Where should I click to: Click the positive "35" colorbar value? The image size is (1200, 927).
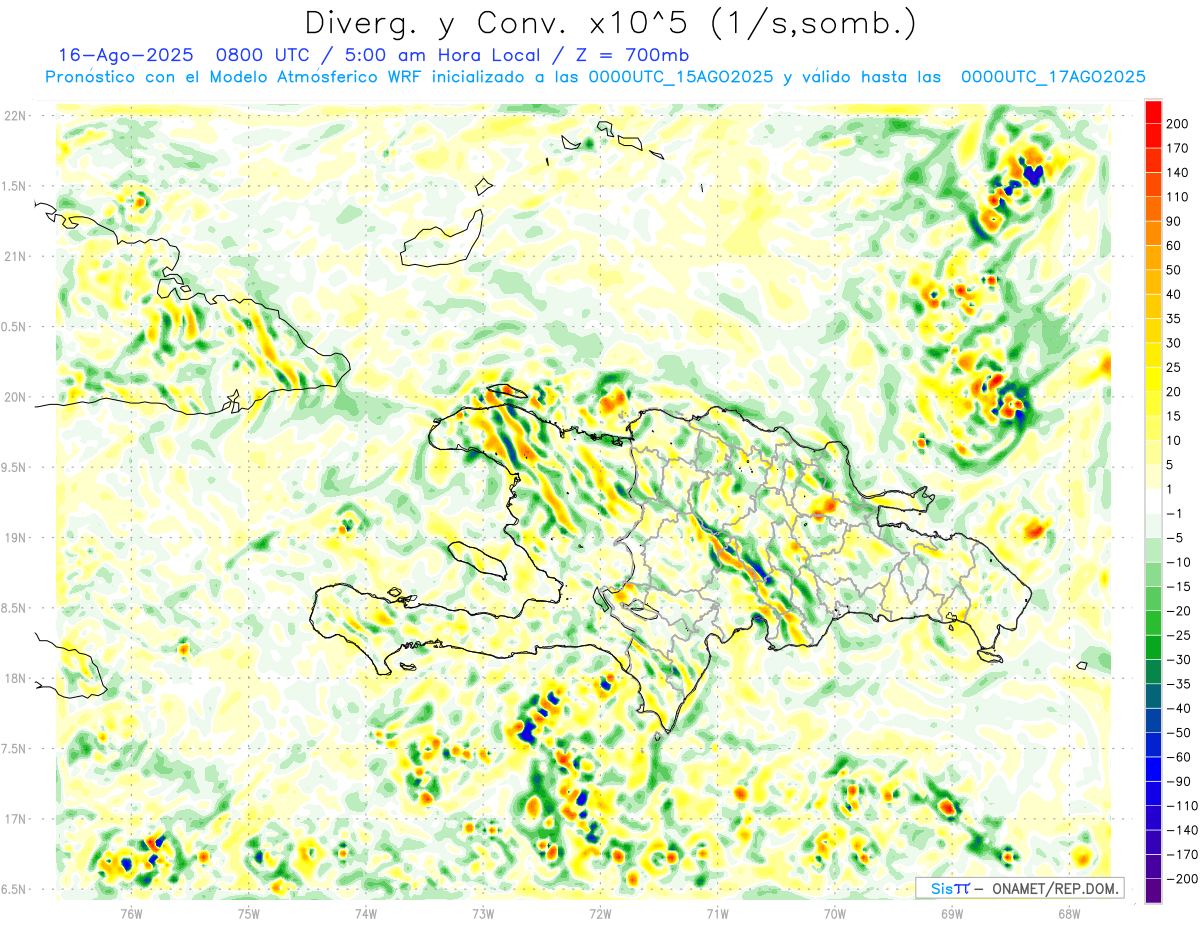tap(1175, 319)
